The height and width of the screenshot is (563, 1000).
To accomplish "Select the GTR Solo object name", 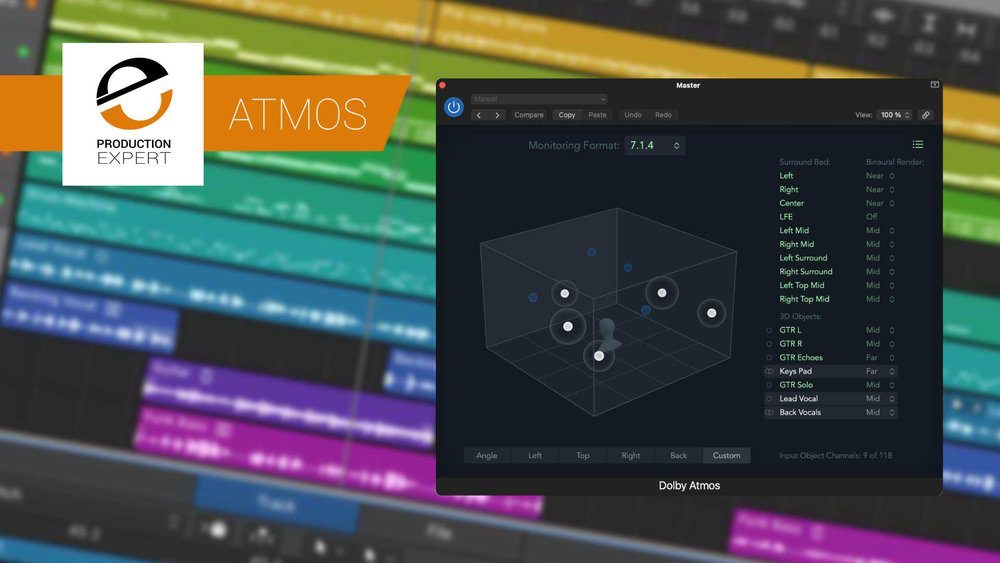I will click(x=796, y=385).
